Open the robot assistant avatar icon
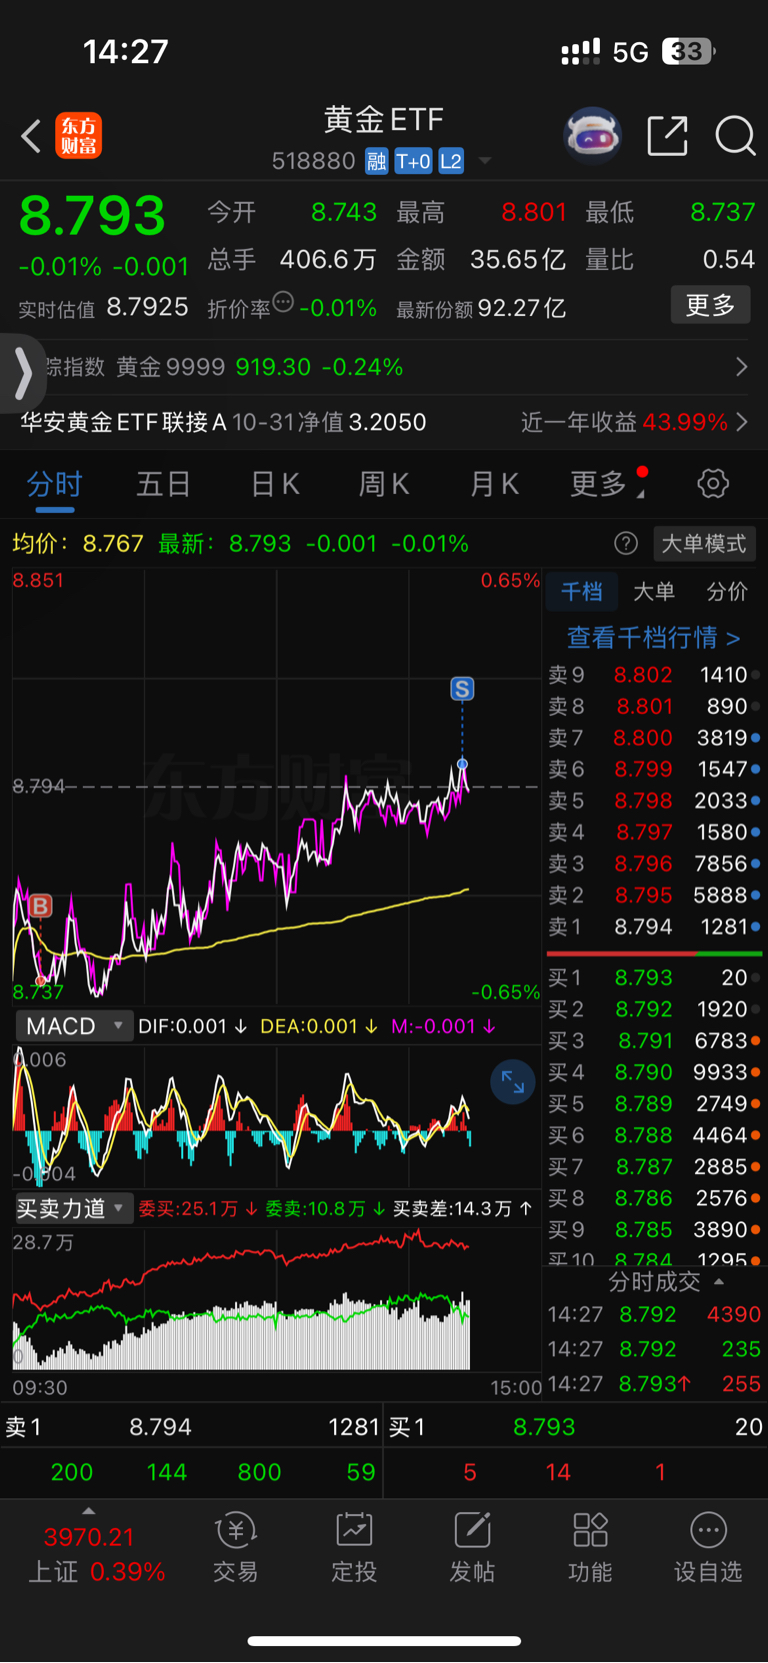Viewport: 768px width, 1663px height. point(593,135)
